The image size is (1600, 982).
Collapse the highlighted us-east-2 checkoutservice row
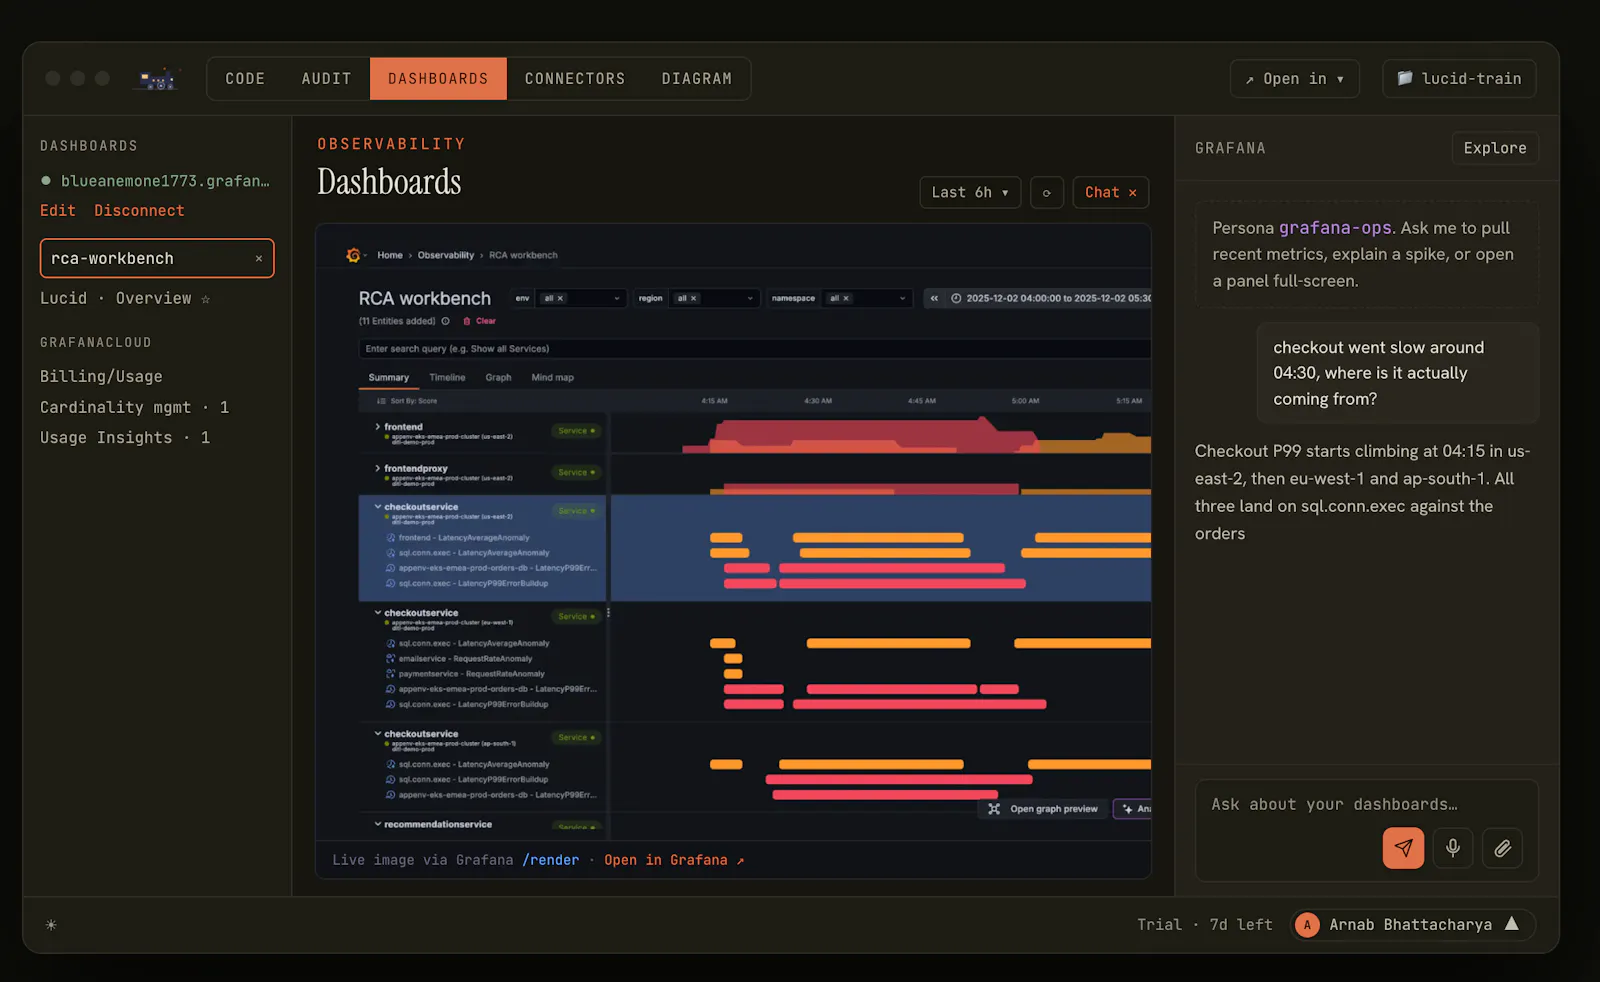[x=378, y=507]
